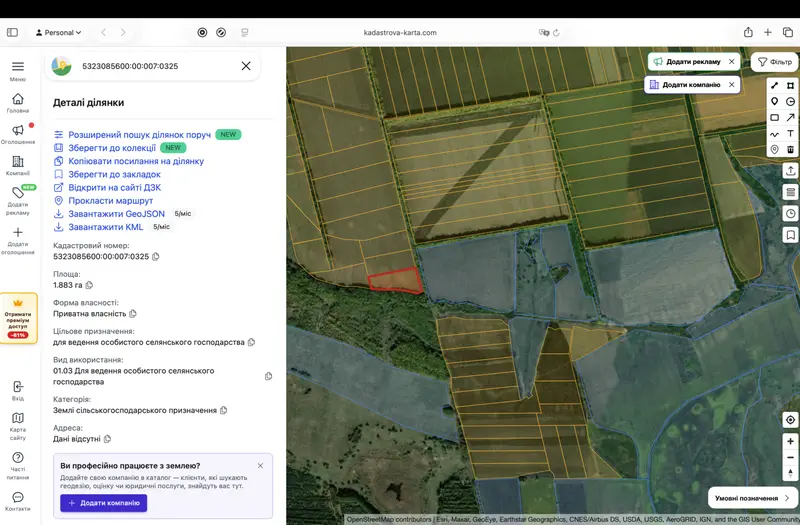Screen dimensions: 800x525
Task: Click Прокласти маршрут link
Action: click(111, 201)
